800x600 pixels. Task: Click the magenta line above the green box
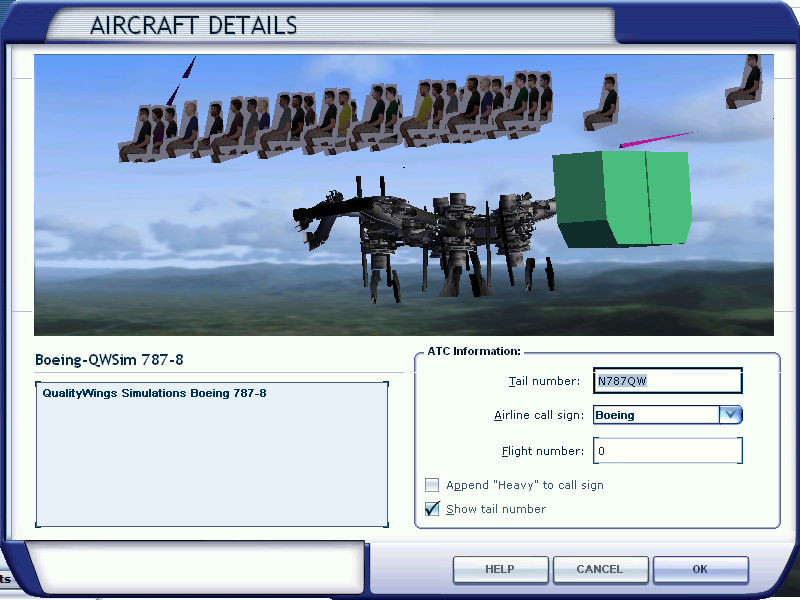tap(656, 139)
